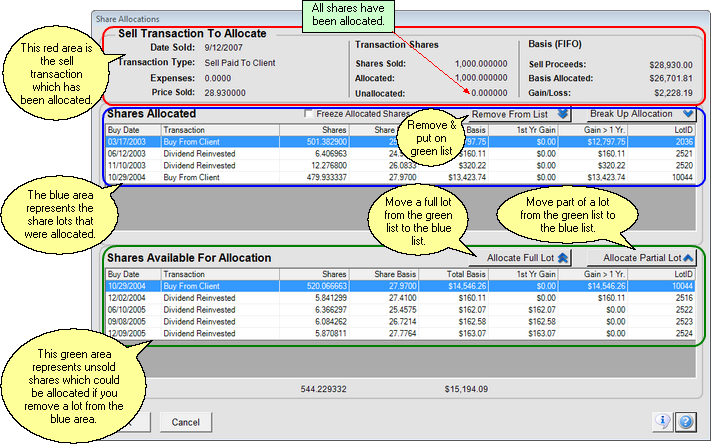The width and height of the screenshot is (711, 445).
Task: Click Buy Date header in Shares Allocated
Action: 133,130
